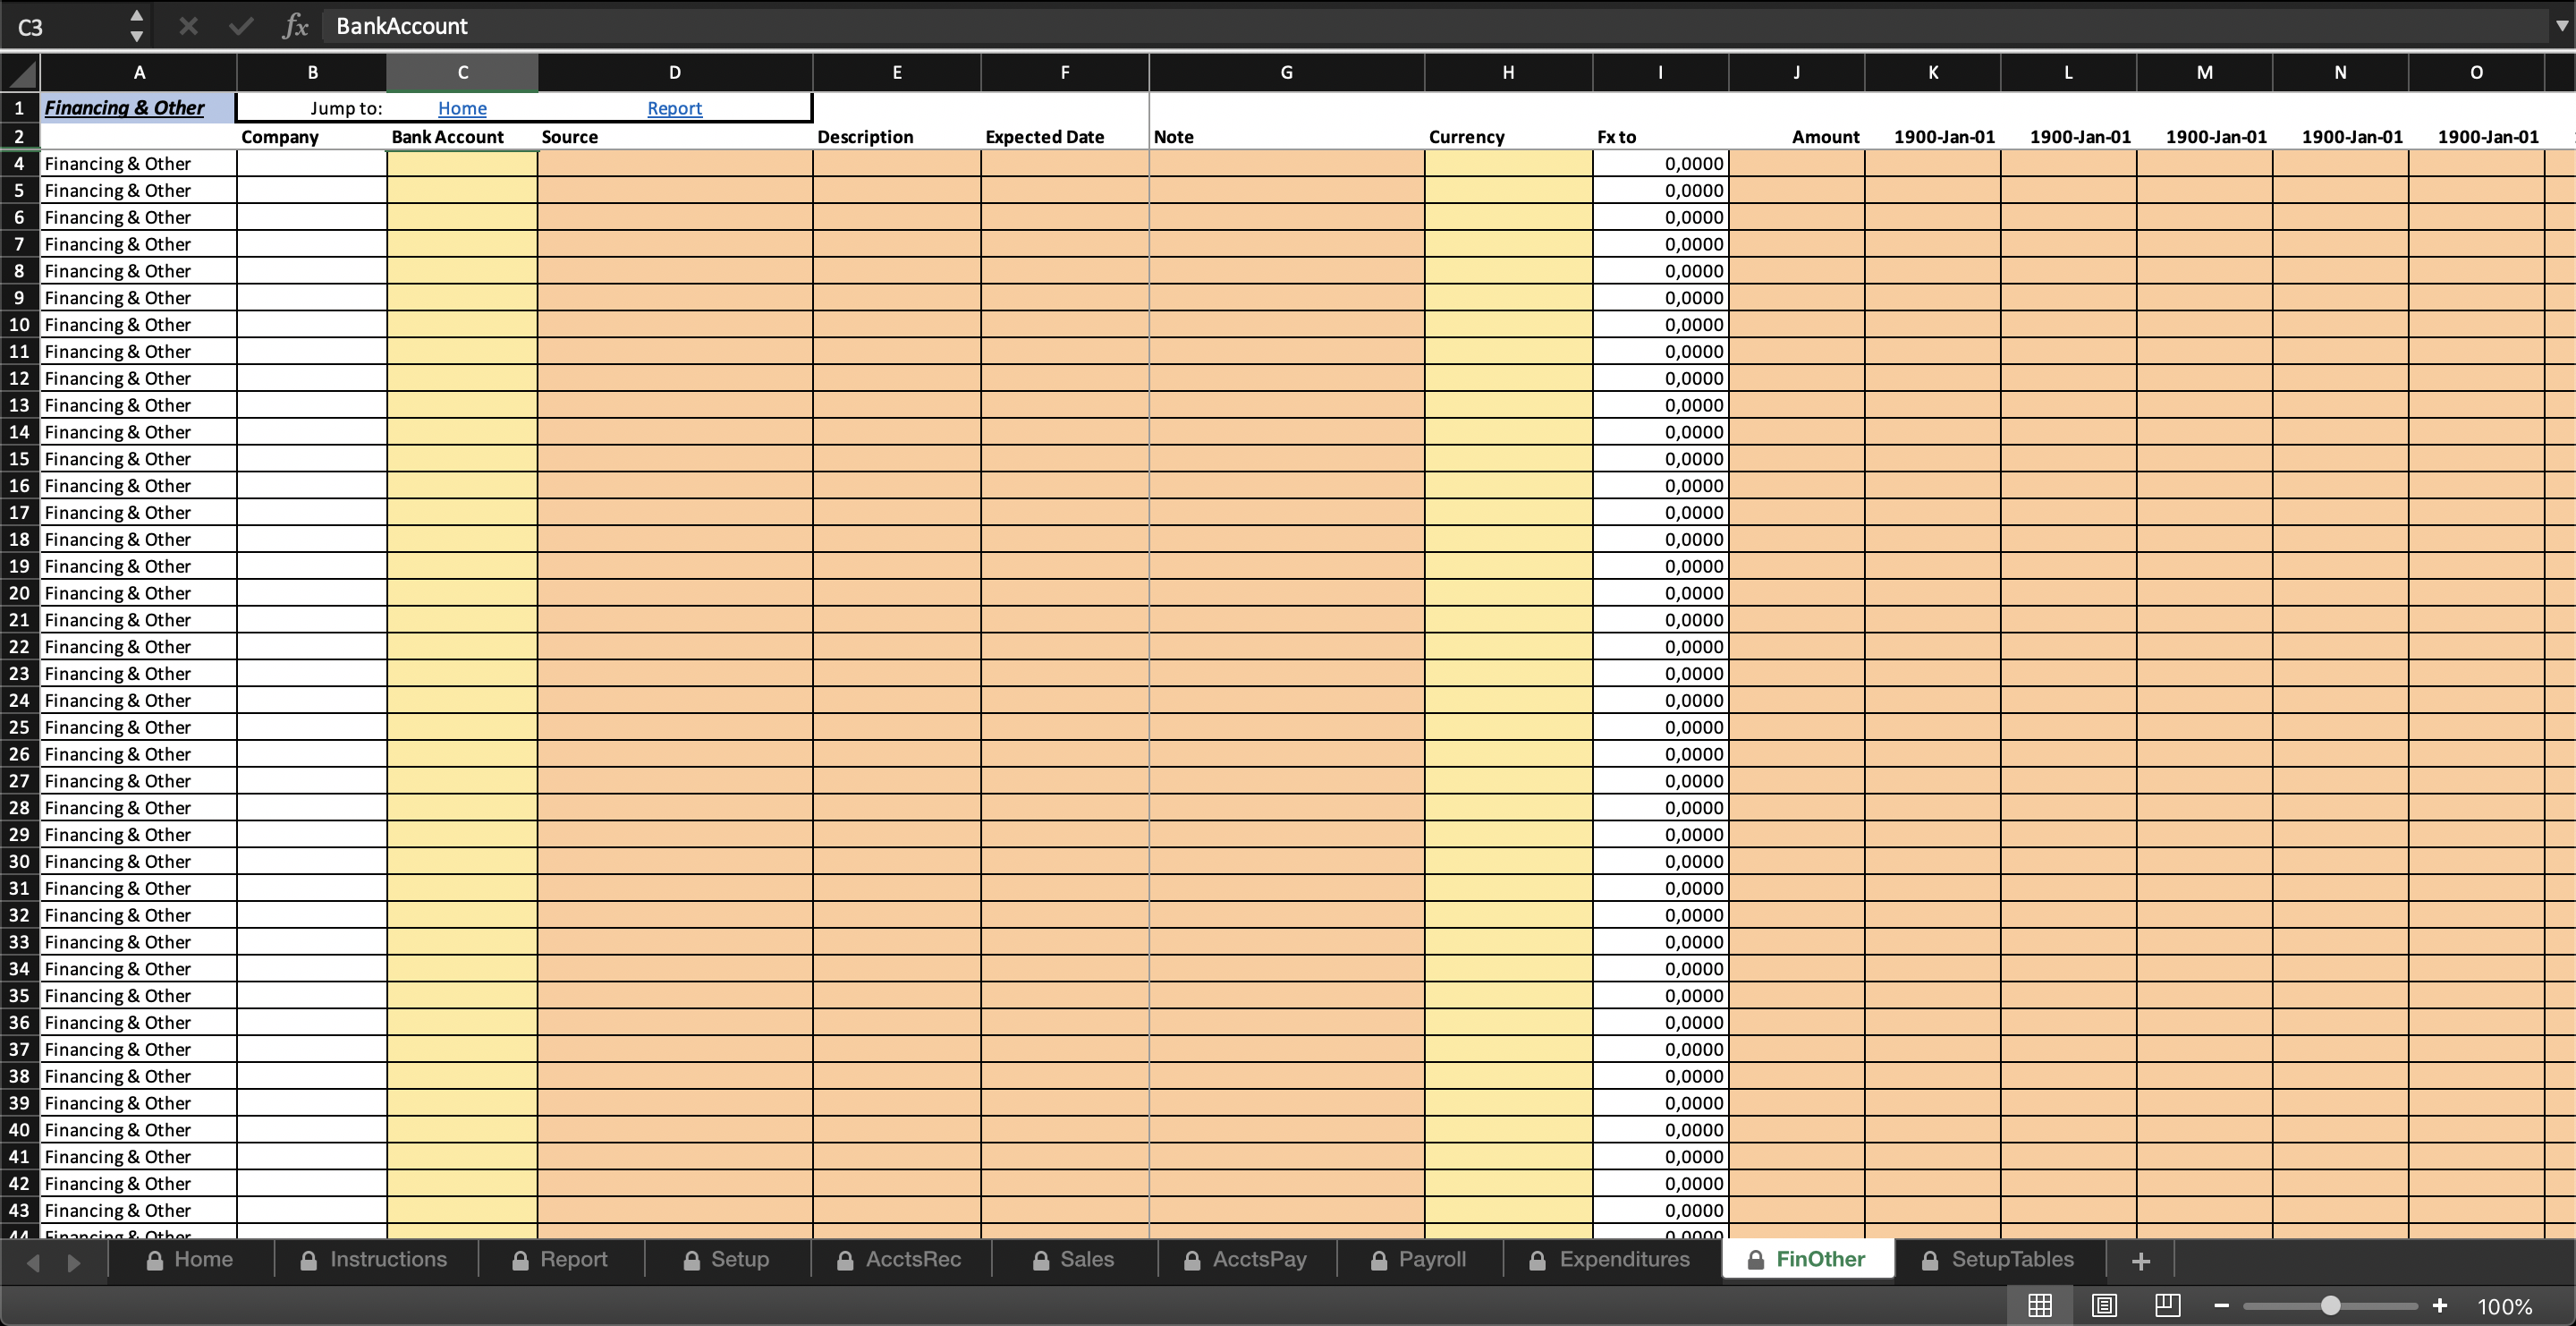Open the insert function fx button

(x=295, y=26)
